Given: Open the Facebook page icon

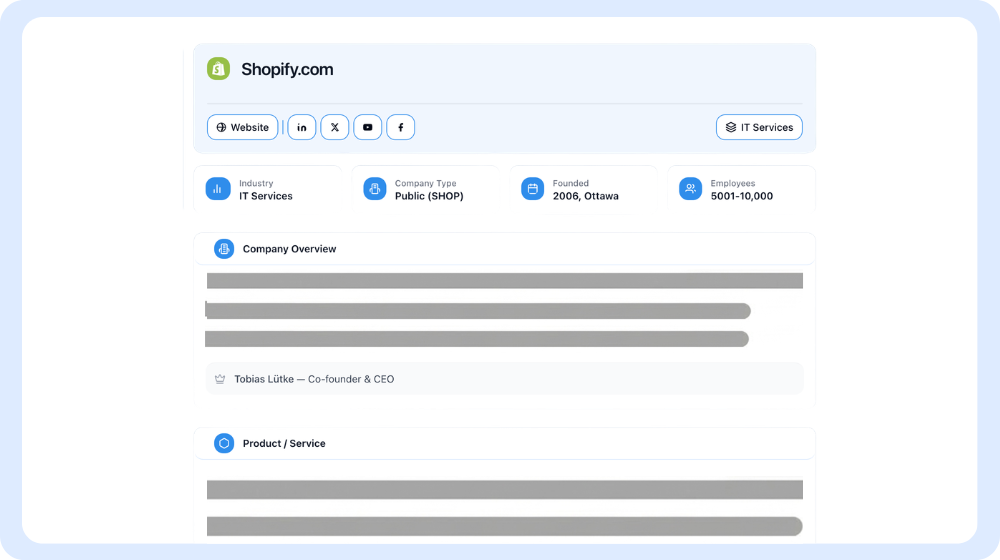Looking at the screenshot, I should 401,127.
